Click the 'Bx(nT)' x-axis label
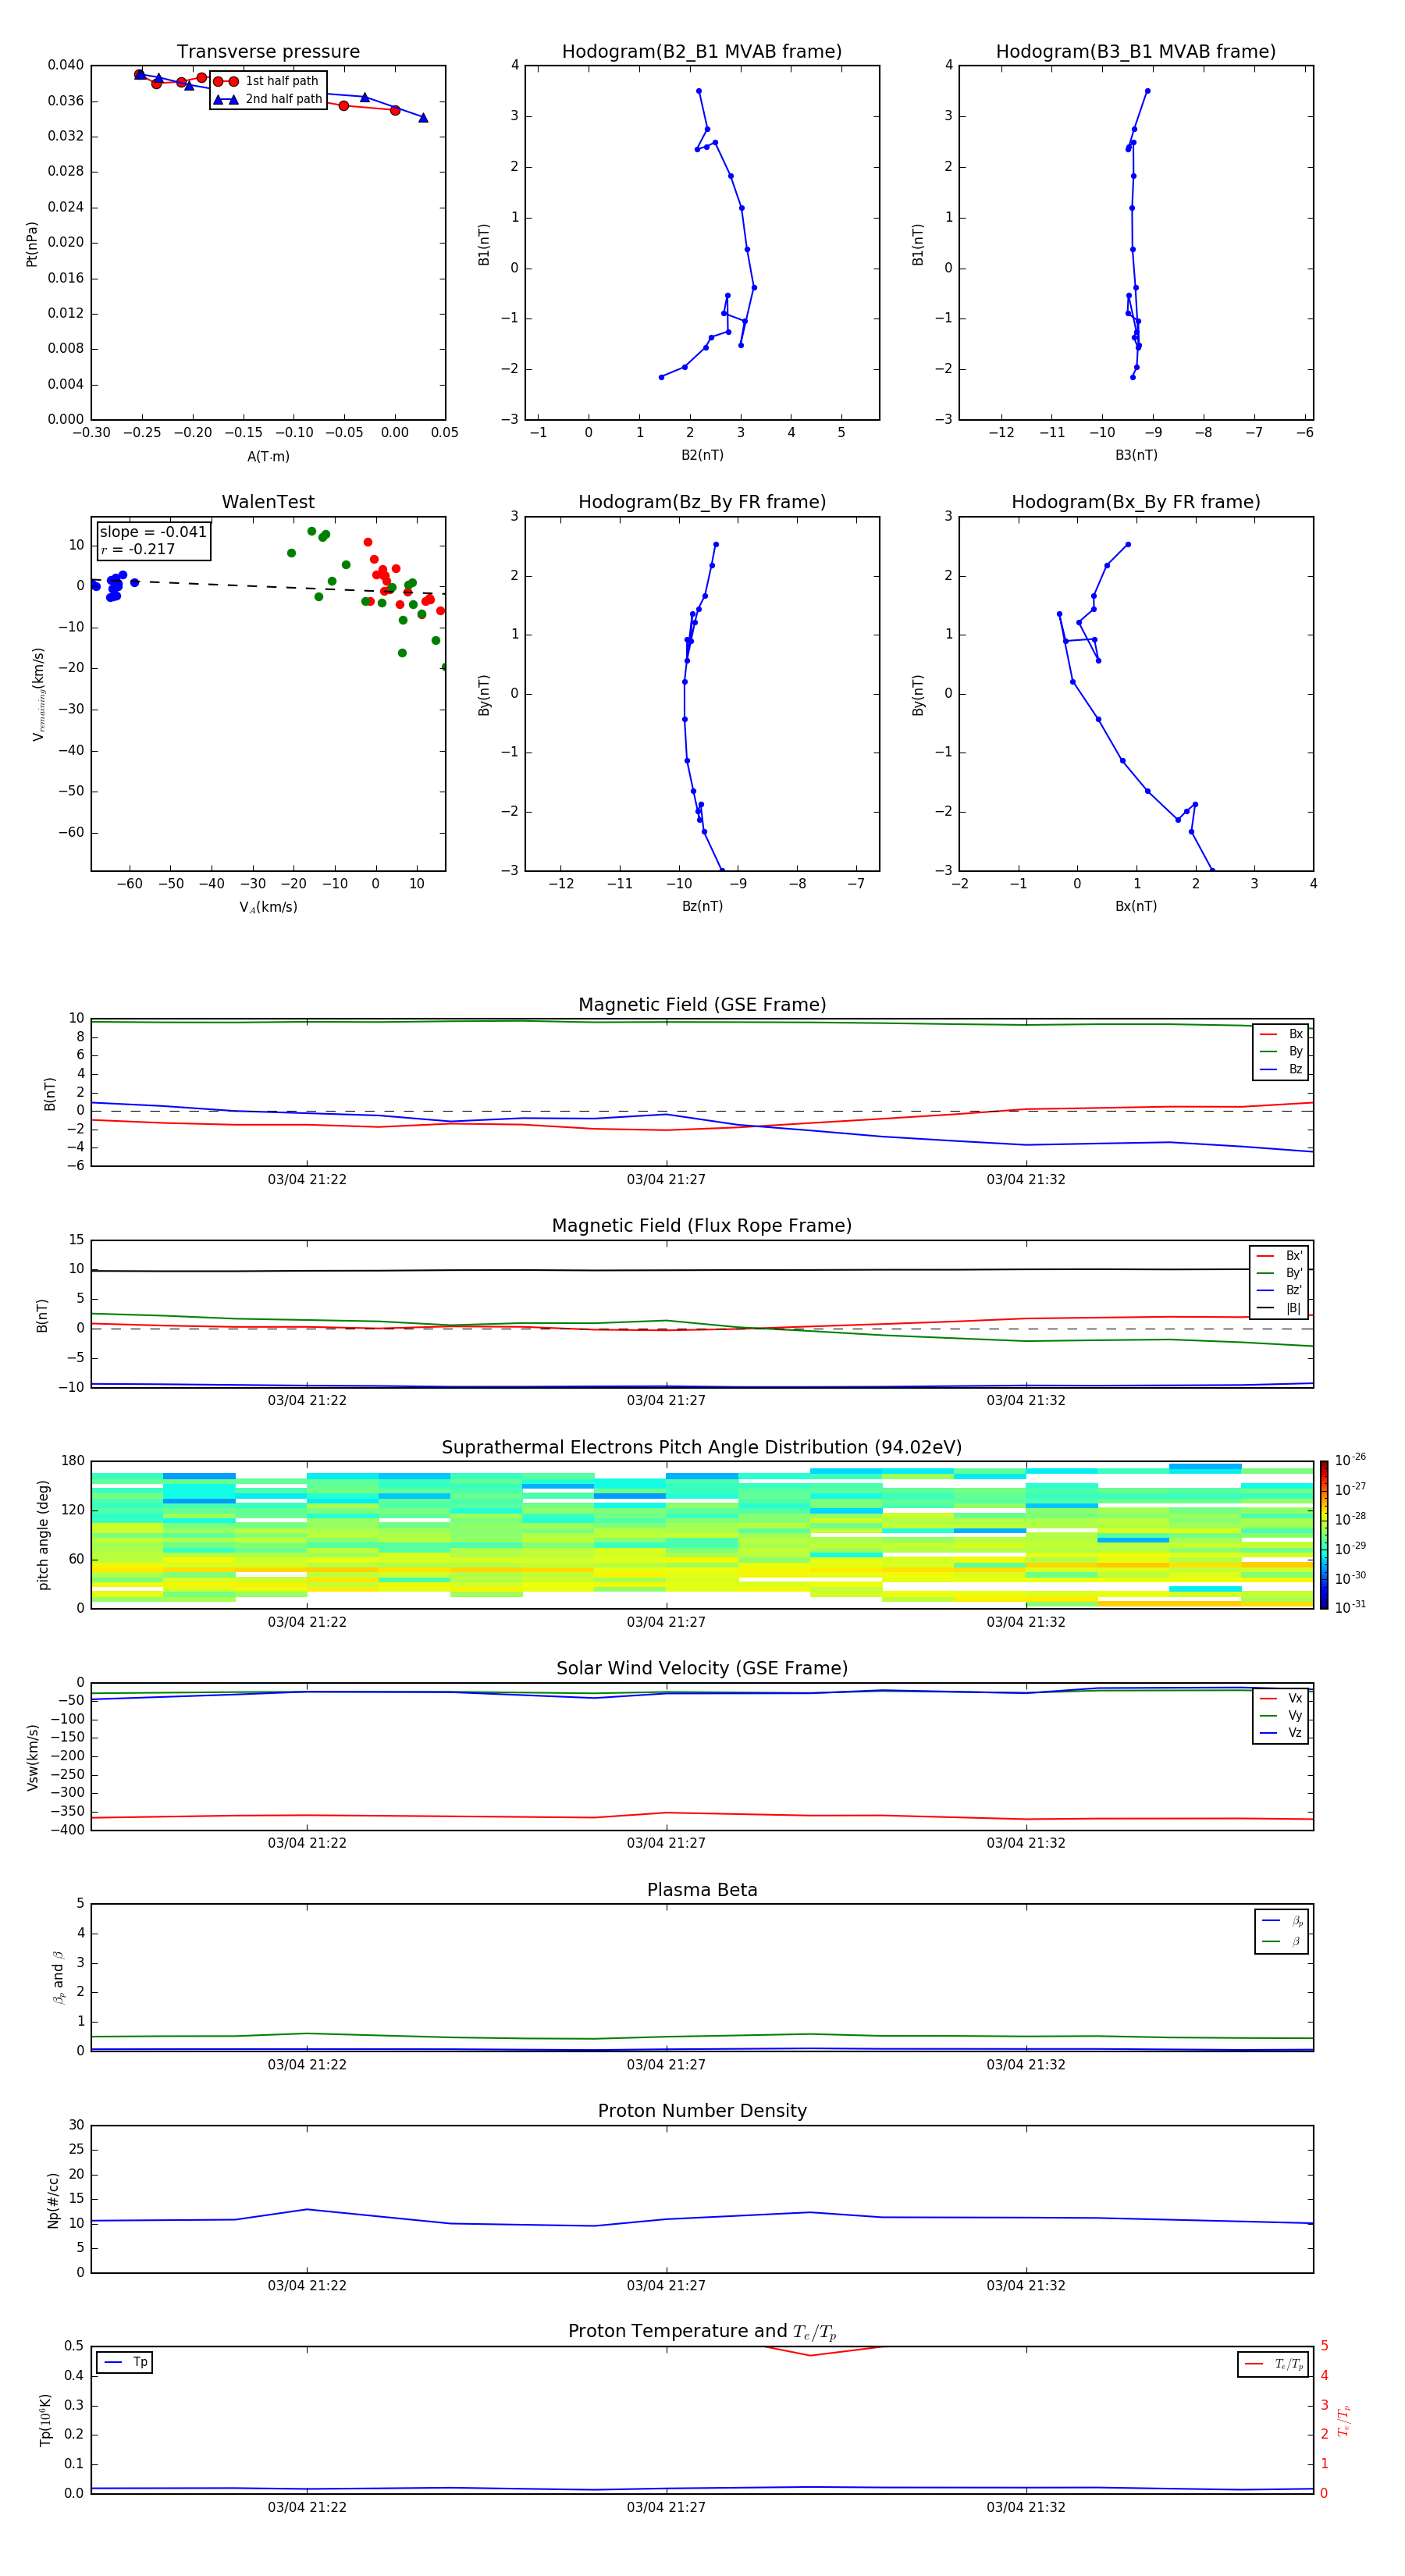1405x2576 pixels. pos(1136,906)
